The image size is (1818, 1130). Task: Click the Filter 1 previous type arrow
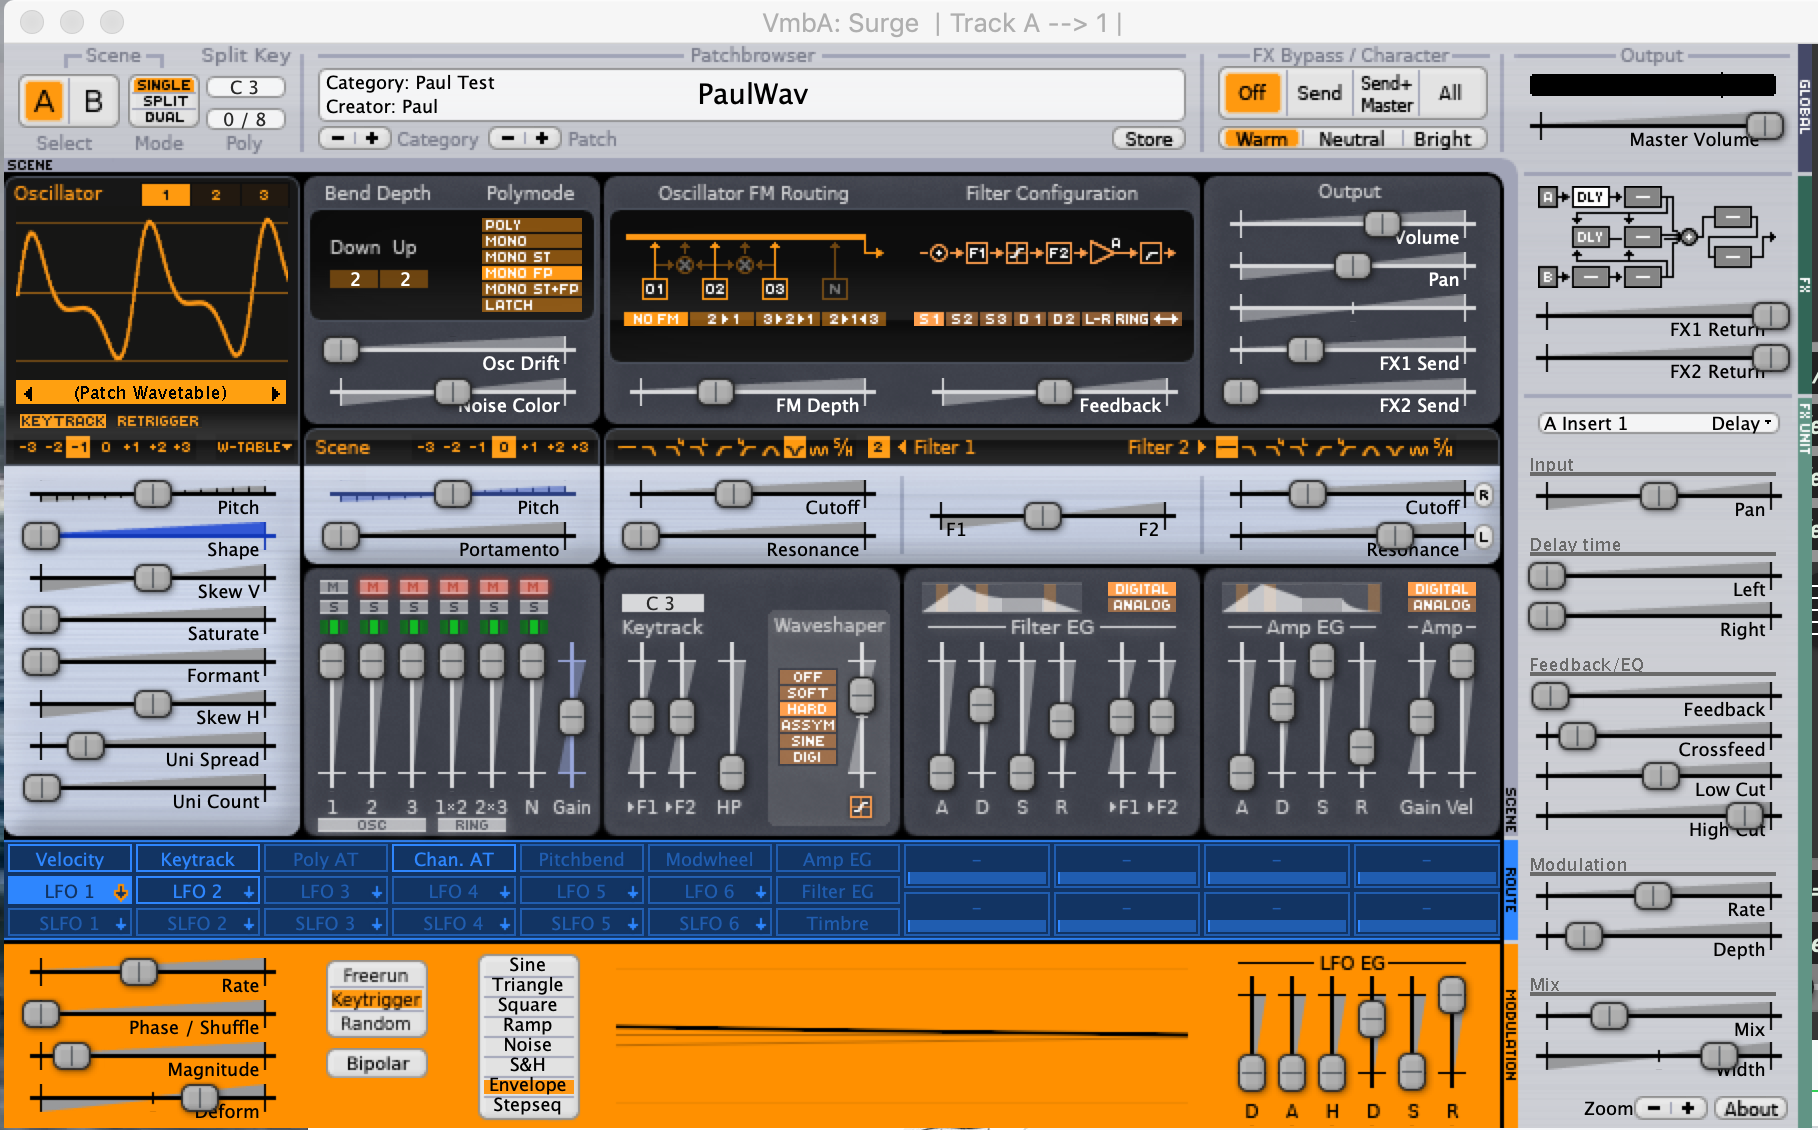coord(903,447)
